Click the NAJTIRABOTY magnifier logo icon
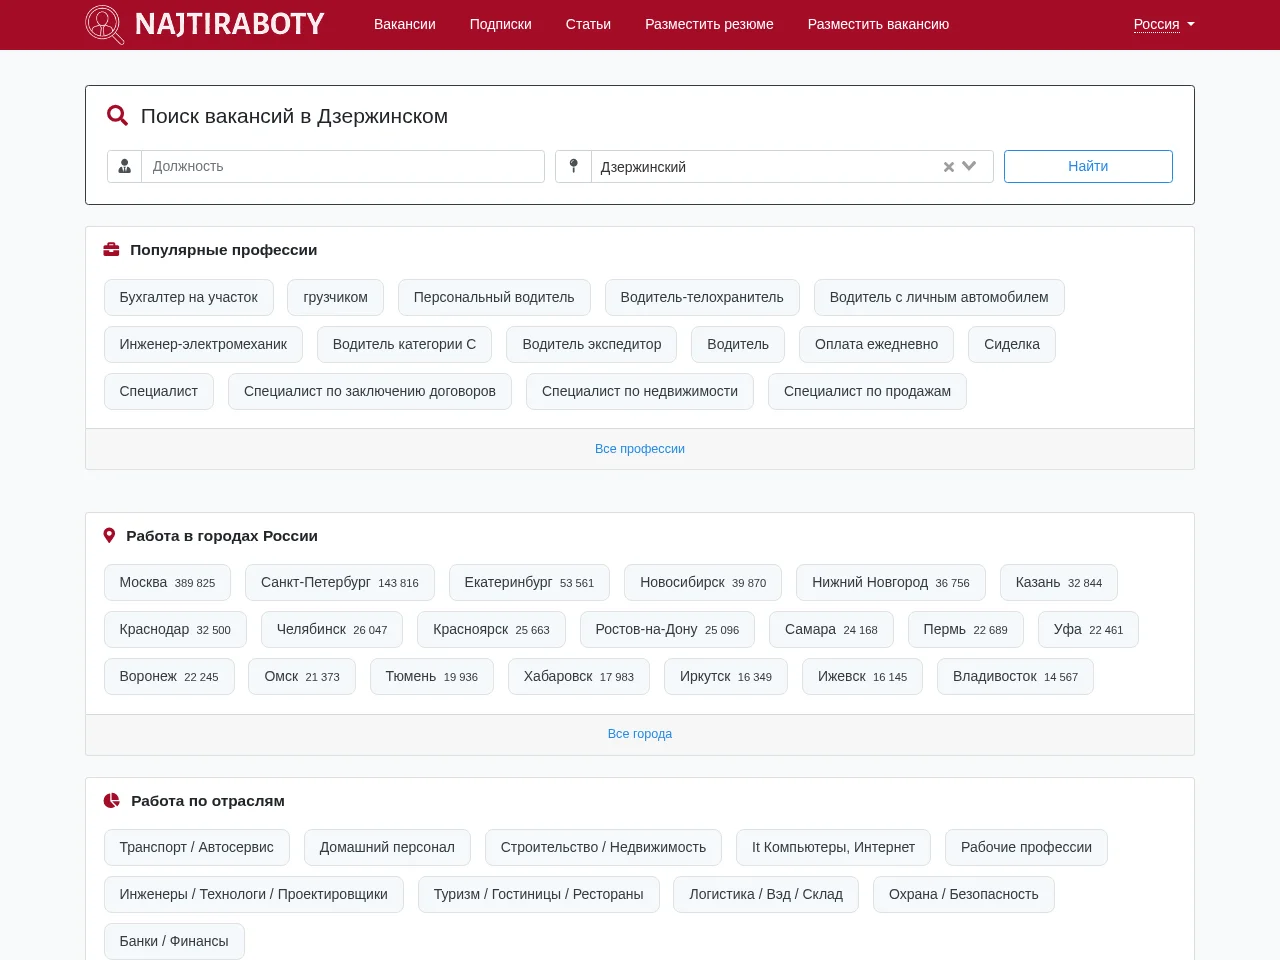Viewport: 1280px width, 960px height. point(105,24)
